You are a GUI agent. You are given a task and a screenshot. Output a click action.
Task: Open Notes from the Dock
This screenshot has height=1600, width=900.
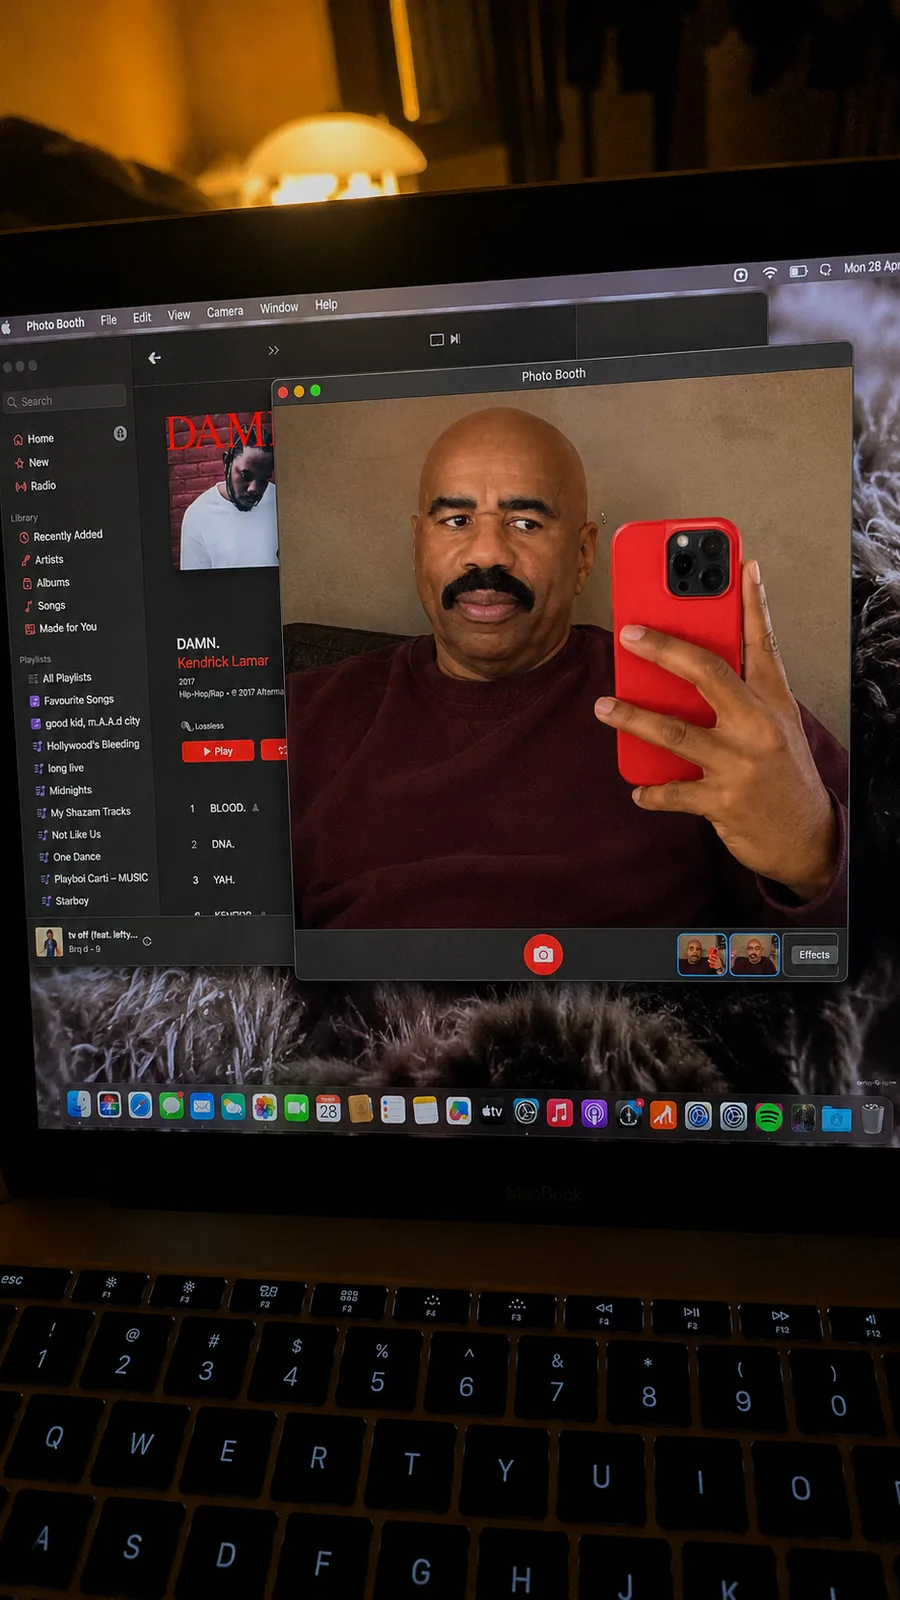[425, 1110]
